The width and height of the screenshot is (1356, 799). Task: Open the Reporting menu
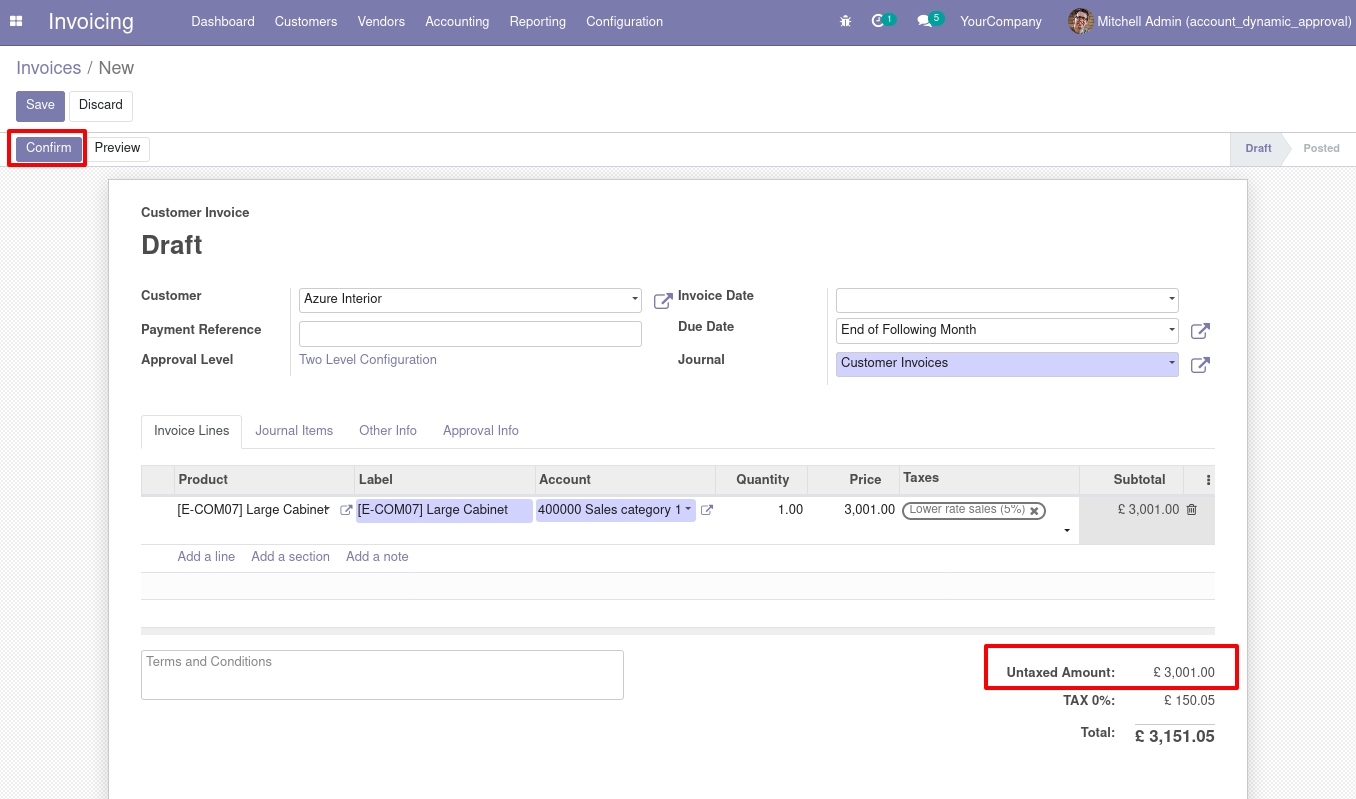pyautogui.click(x=537, y=22)
